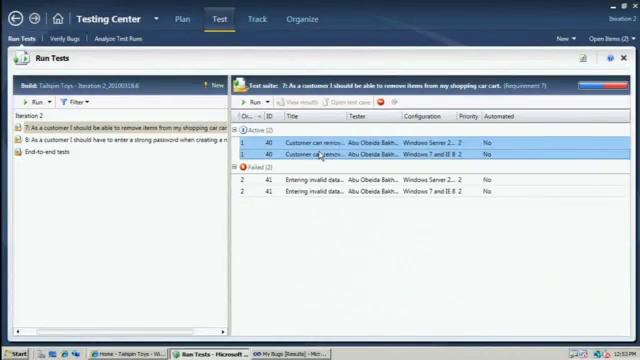640x360 pixels.
Task: Open Home - Tailspin Toys taskbar window
Action: coord(128,354)
